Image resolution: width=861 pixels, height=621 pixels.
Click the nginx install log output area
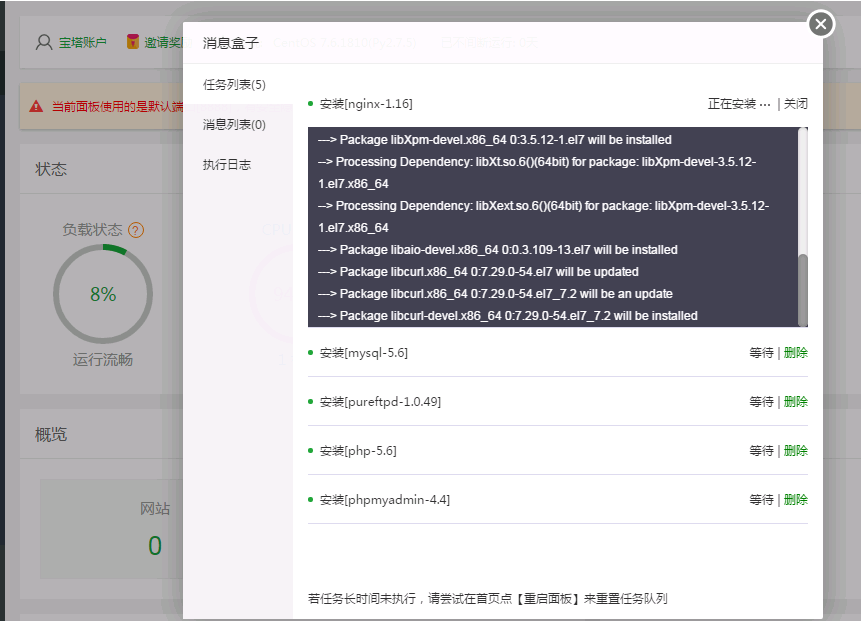pyautogui.click(x=550, y=228)
